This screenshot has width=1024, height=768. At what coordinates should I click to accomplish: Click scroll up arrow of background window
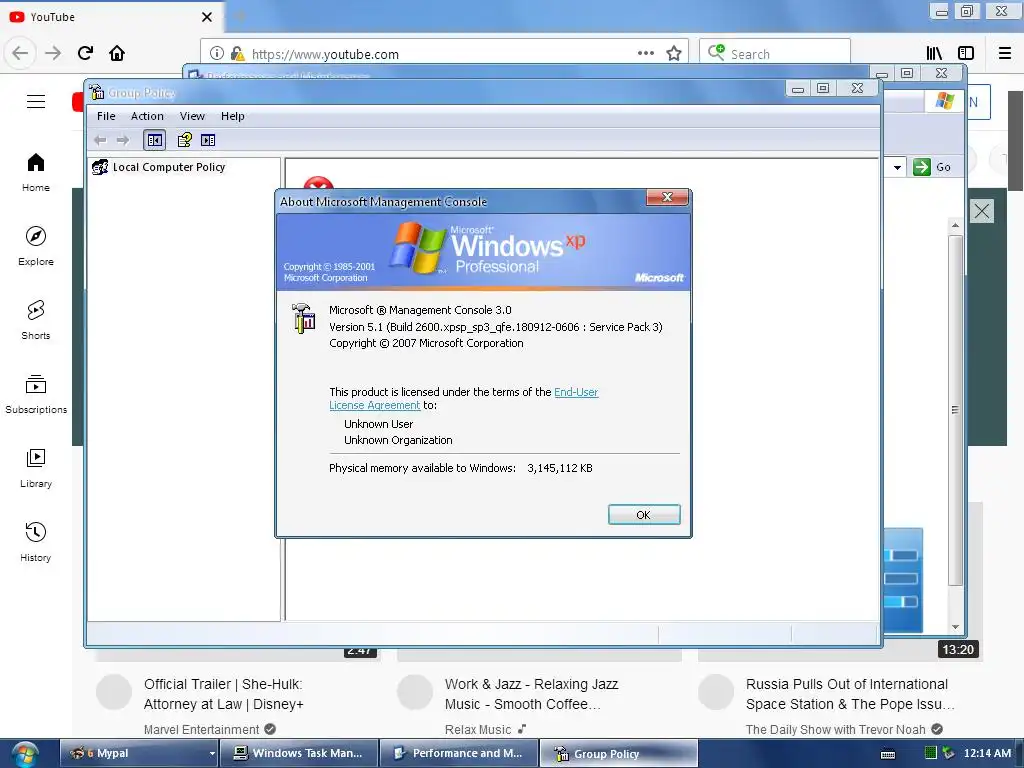pos(955,225)
